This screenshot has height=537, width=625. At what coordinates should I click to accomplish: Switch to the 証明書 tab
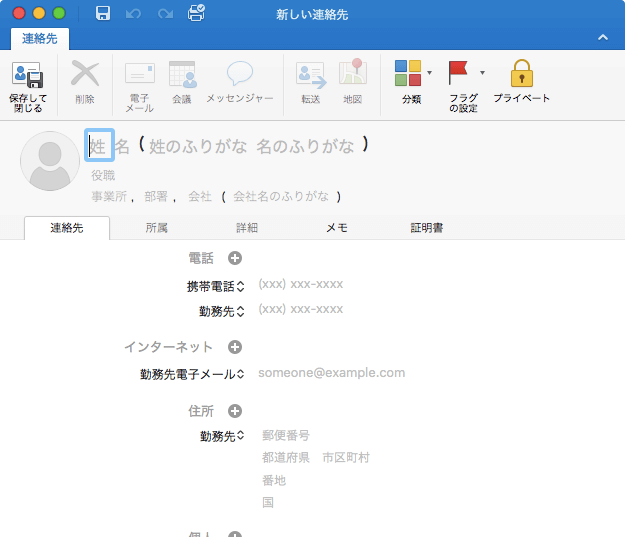426,228
